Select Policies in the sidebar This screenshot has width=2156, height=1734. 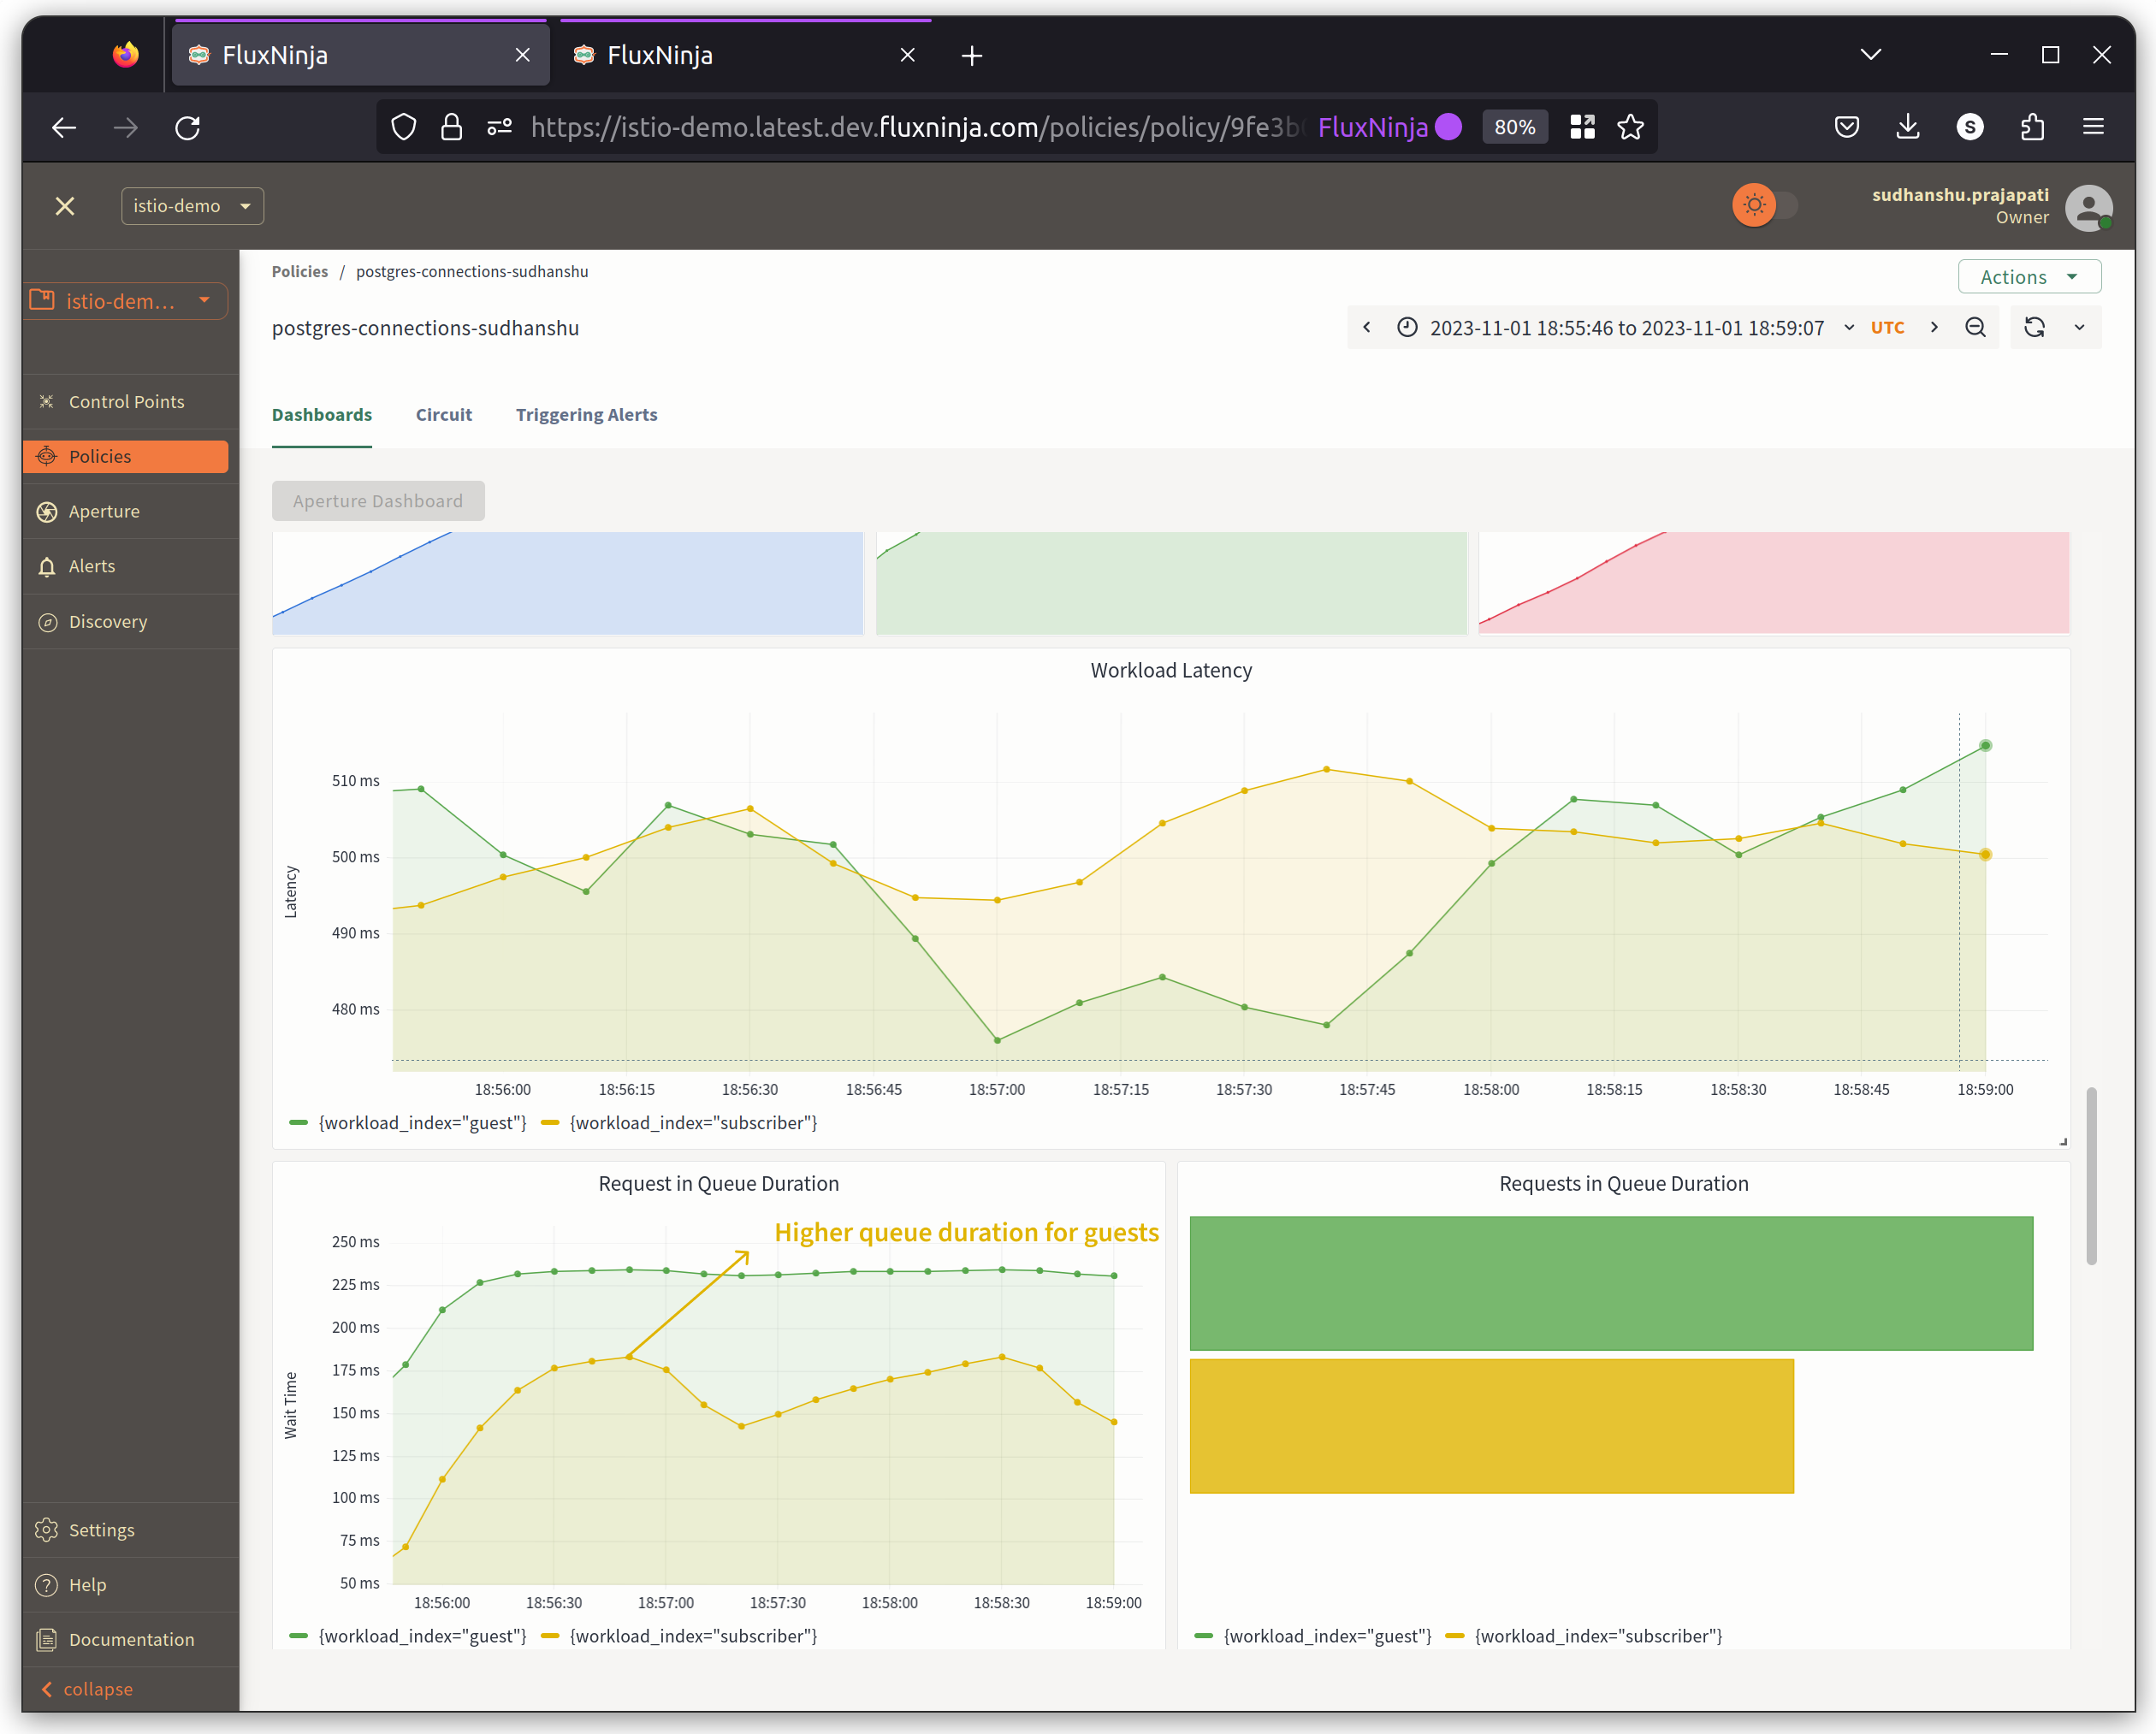point(126,456)
